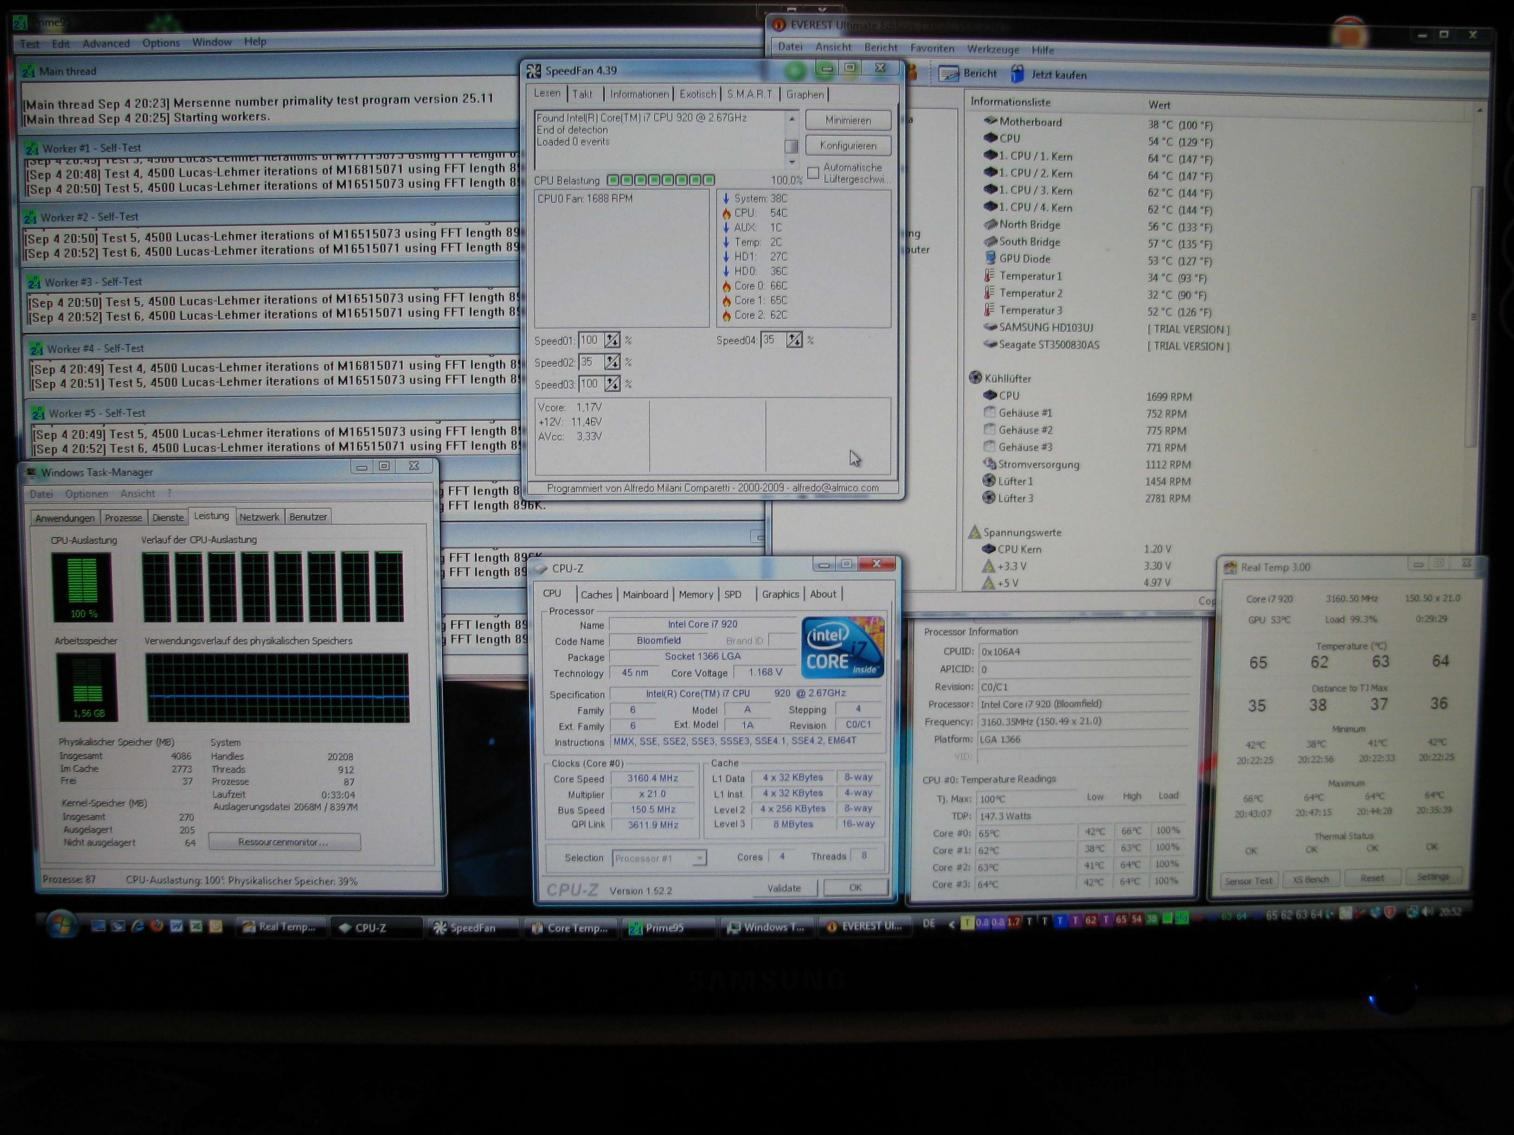Click the Temperatur 1 thermometer icon
Viewport: 1514px width, 1135px height.
click(990, 276)
